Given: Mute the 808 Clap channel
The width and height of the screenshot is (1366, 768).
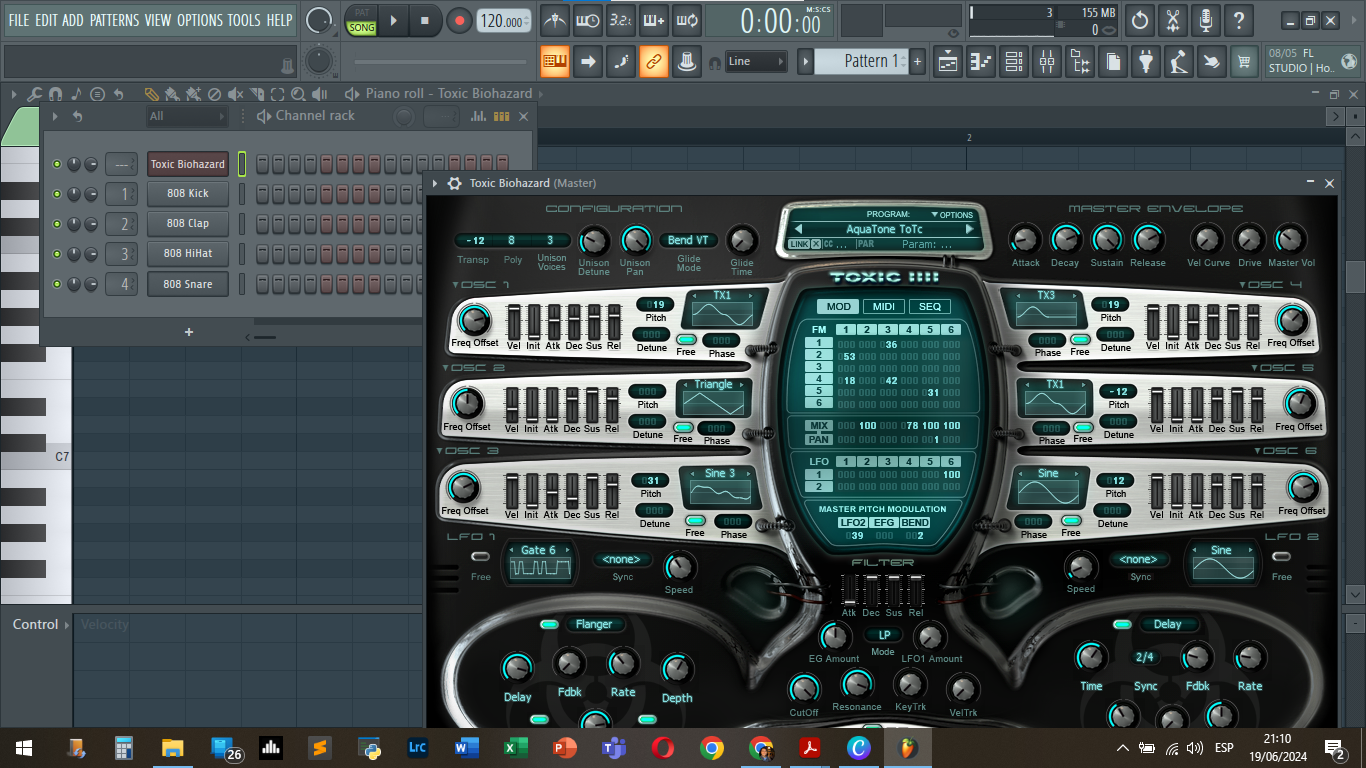Looking at the screenshot, I should [x=56, y=224].
